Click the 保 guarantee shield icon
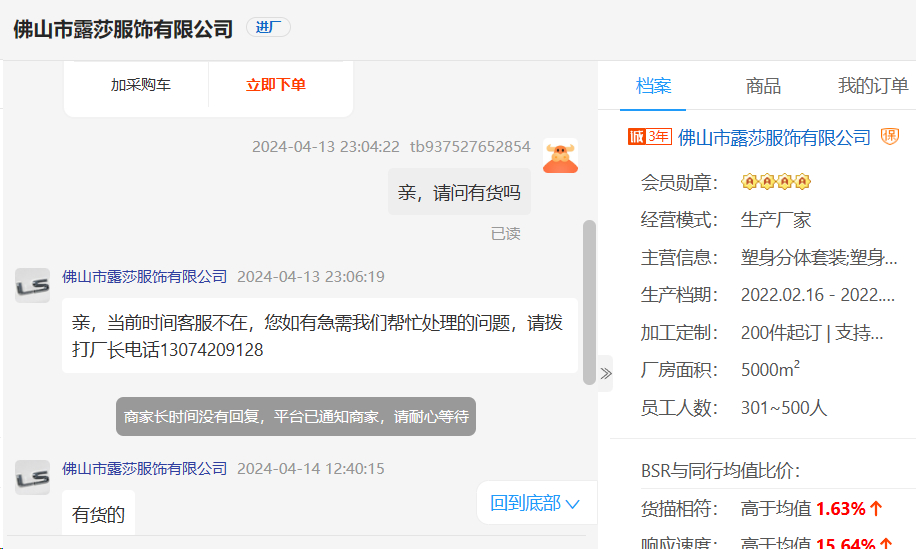This screenshot has width=916, height=549. pos(890,137)
